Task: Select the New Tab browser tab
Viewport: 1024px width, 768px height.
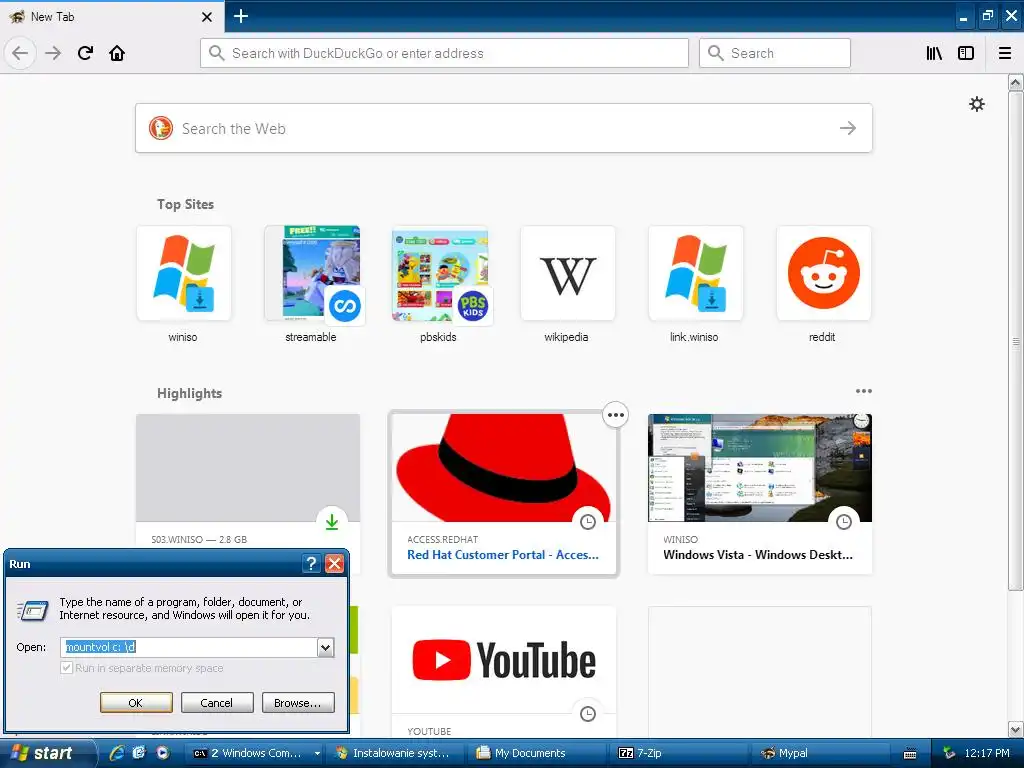Action: (x=111, y=16)
